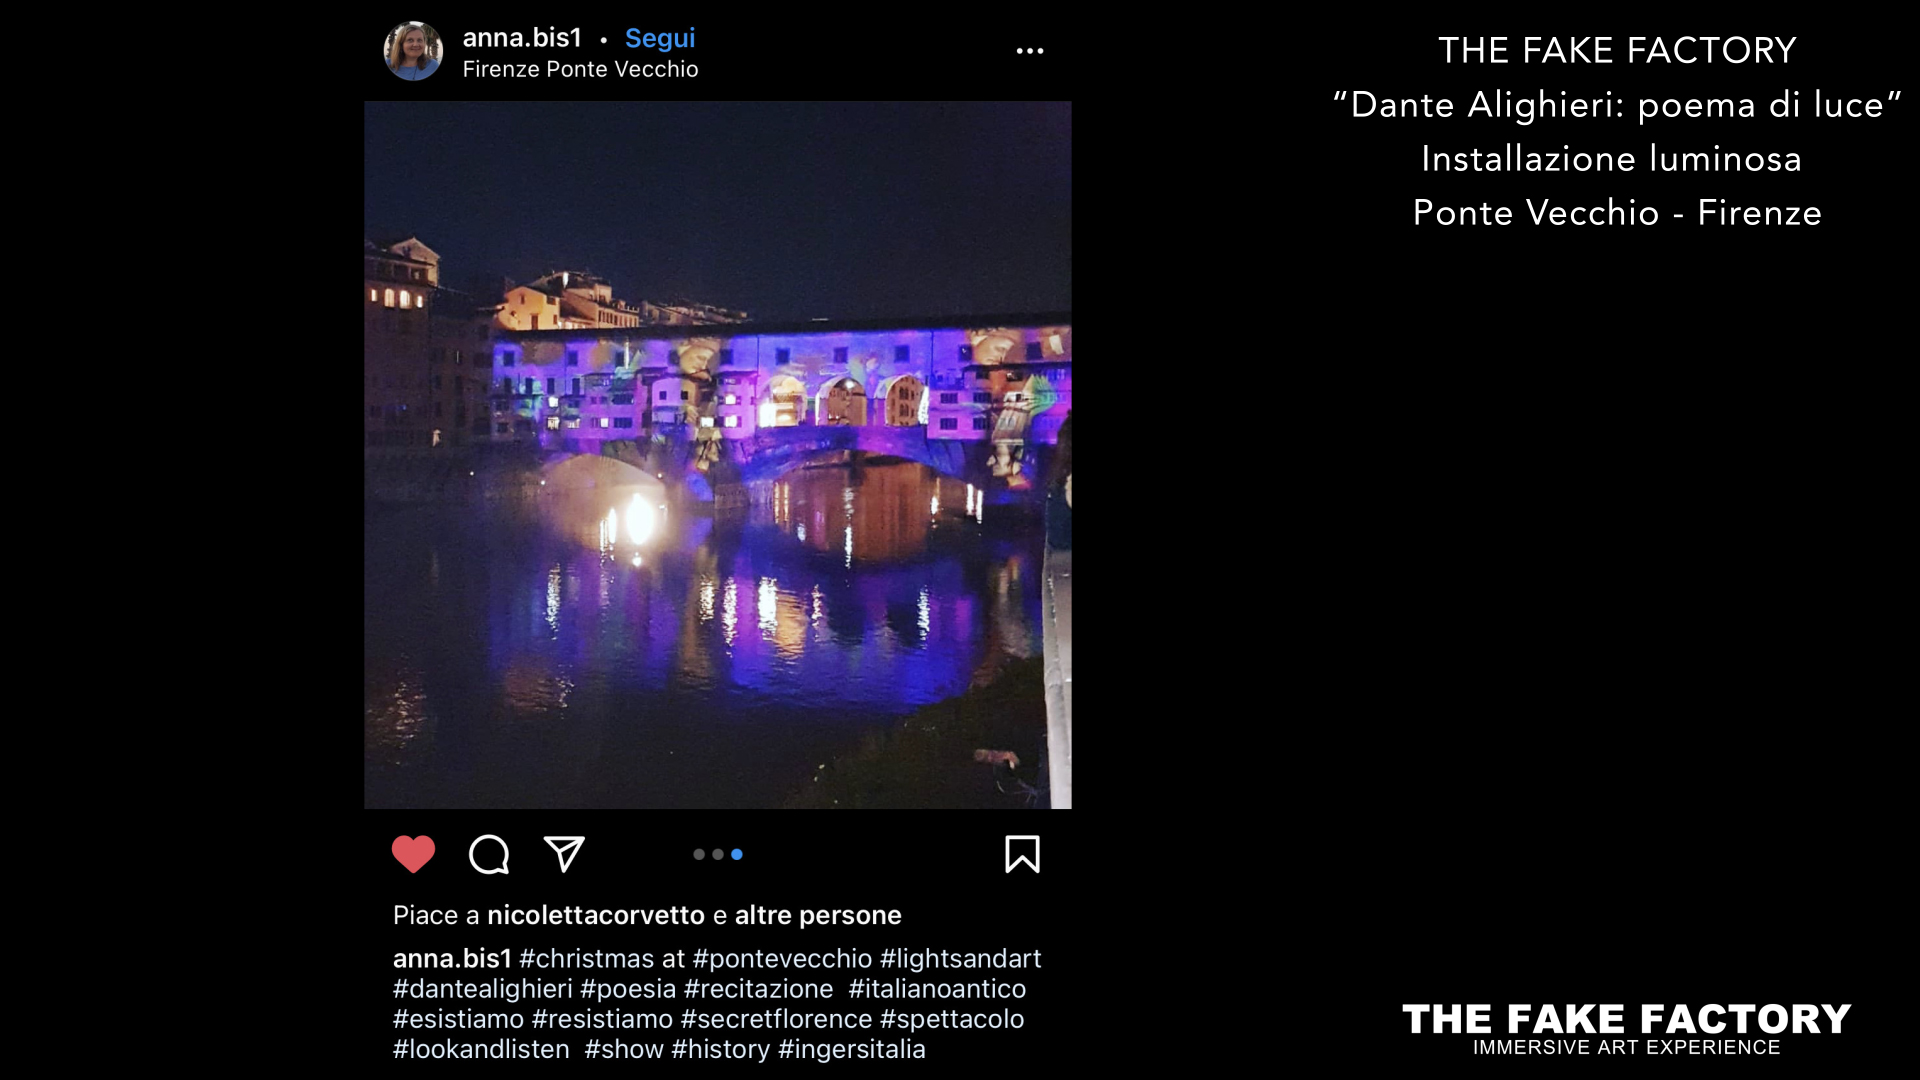Follow the user via Segui link
The width and height of the screenshot is (1920, 1080).
(x=660, y=38)
